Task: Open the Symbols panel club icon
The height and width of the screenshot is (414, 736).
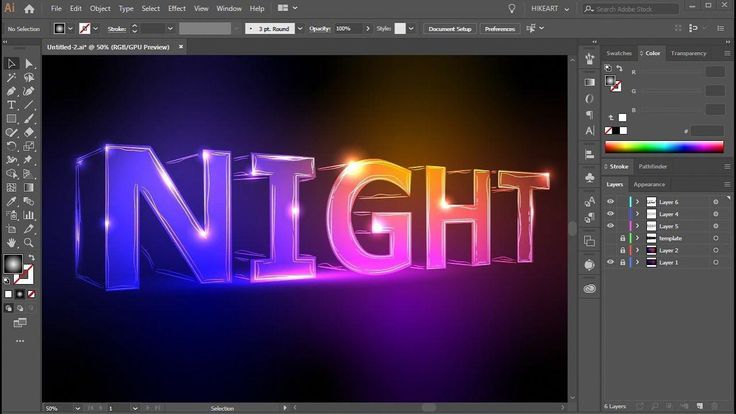Action: point(590,177)
